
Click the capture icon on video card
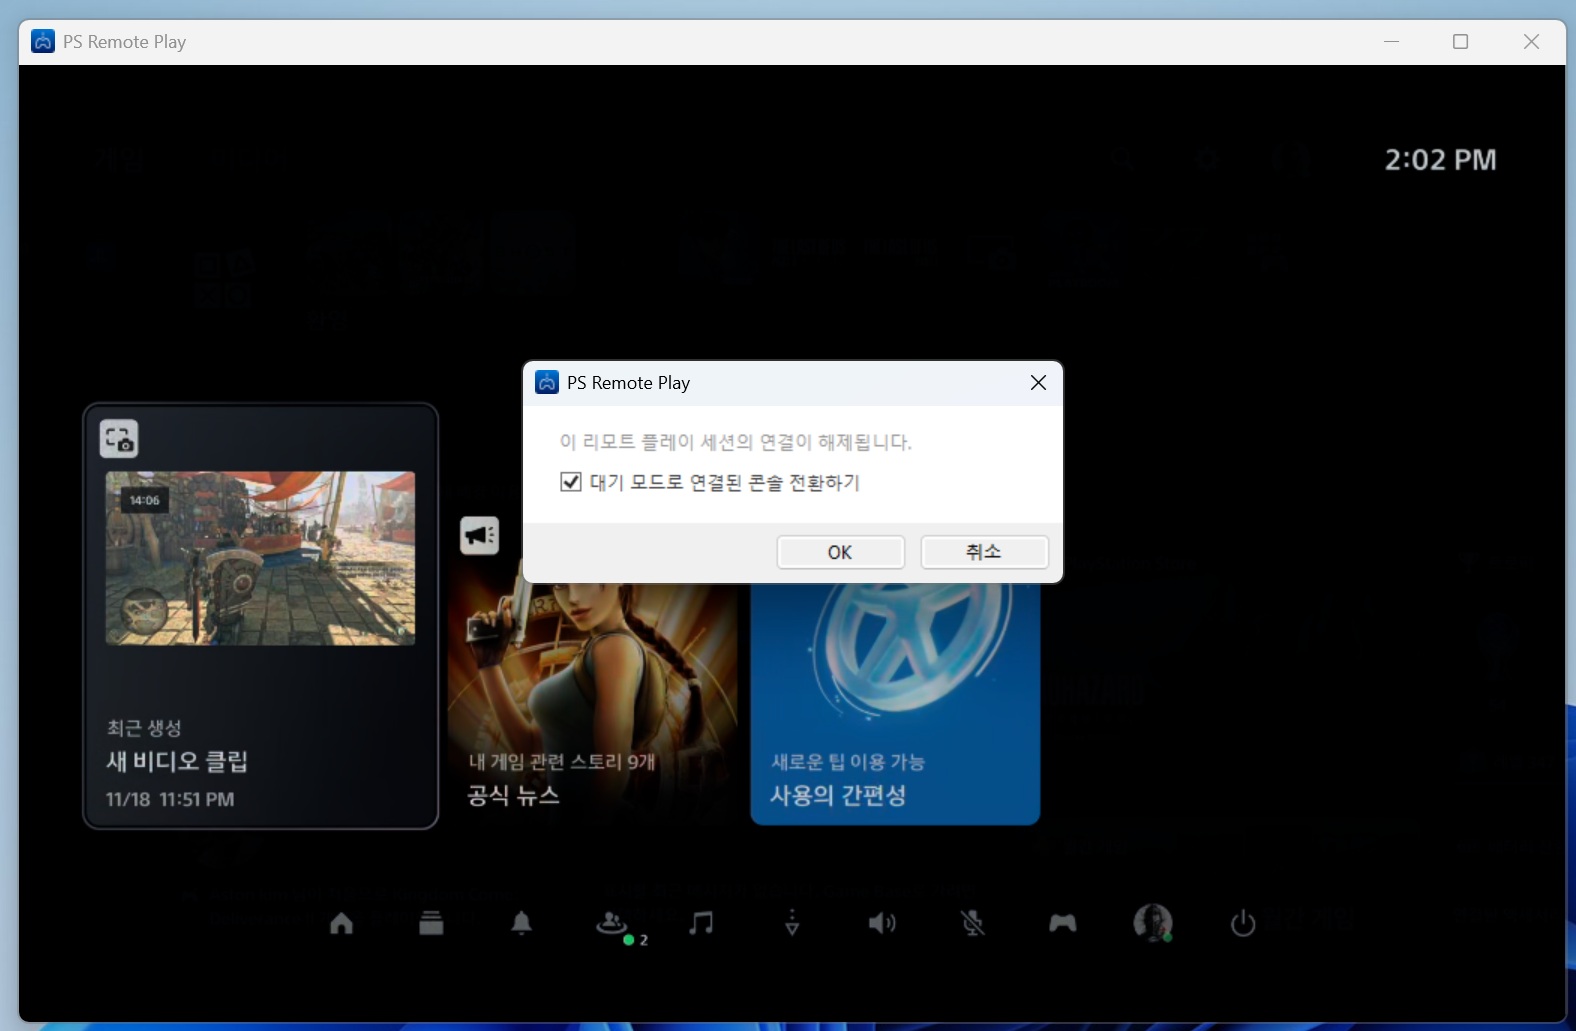click(x=119, y=439)
